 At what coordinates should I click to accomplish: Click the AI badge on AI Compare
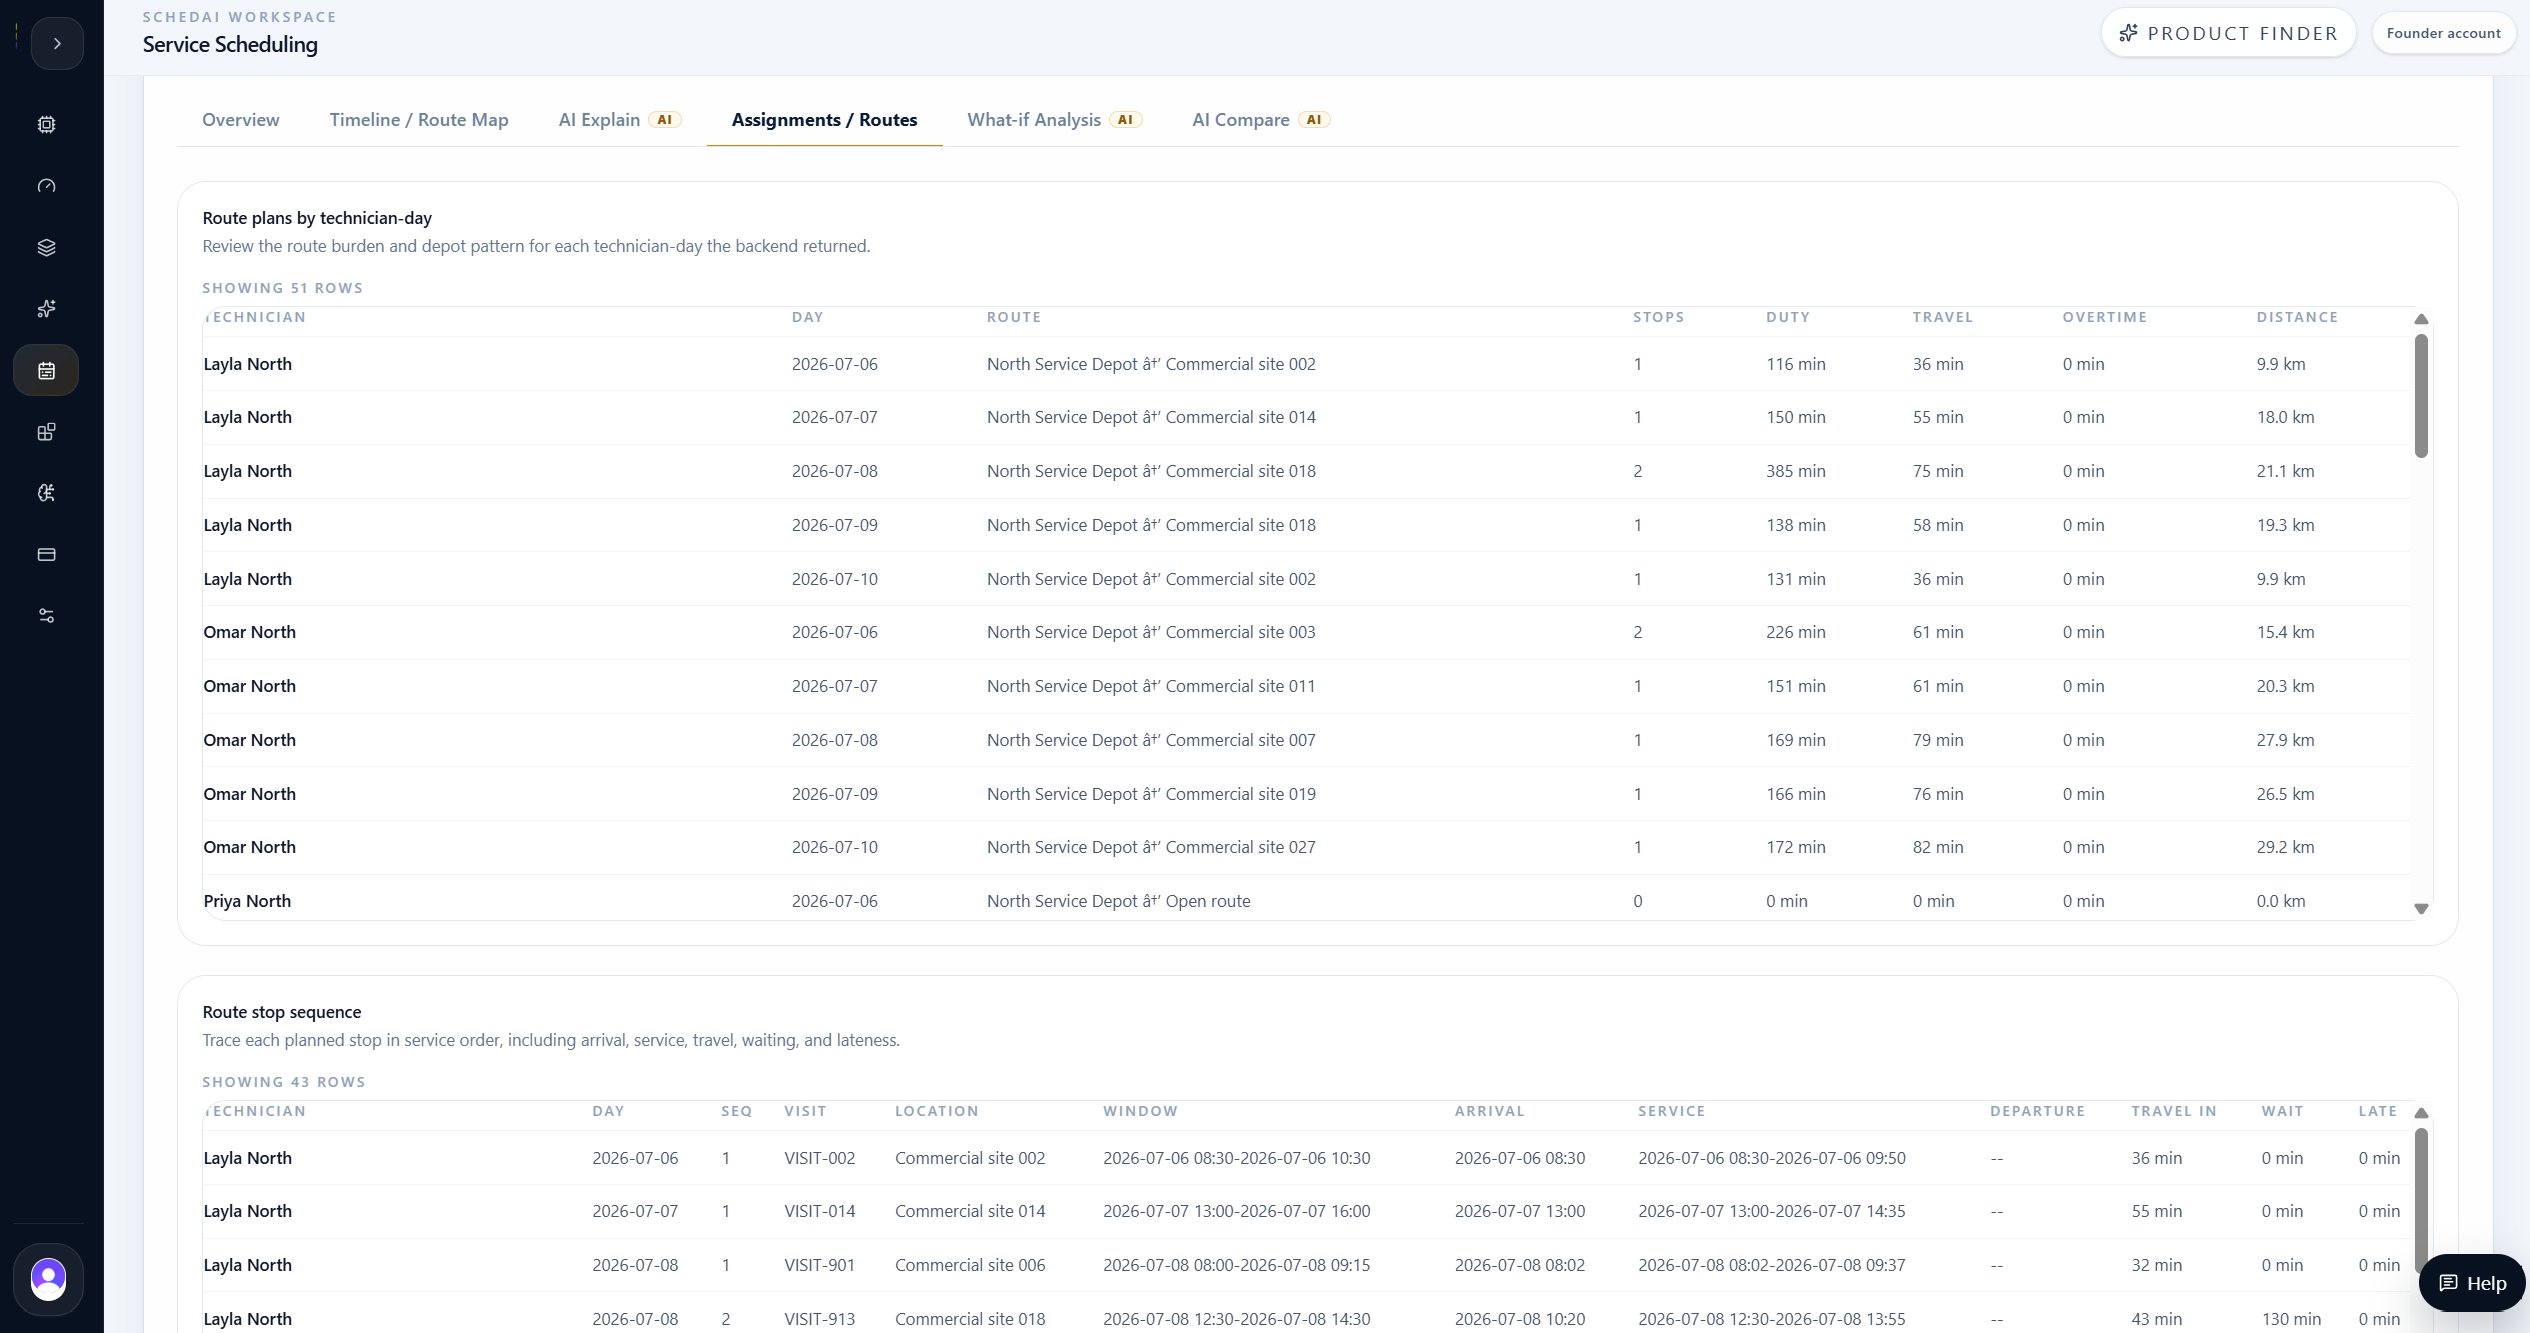1314,120
